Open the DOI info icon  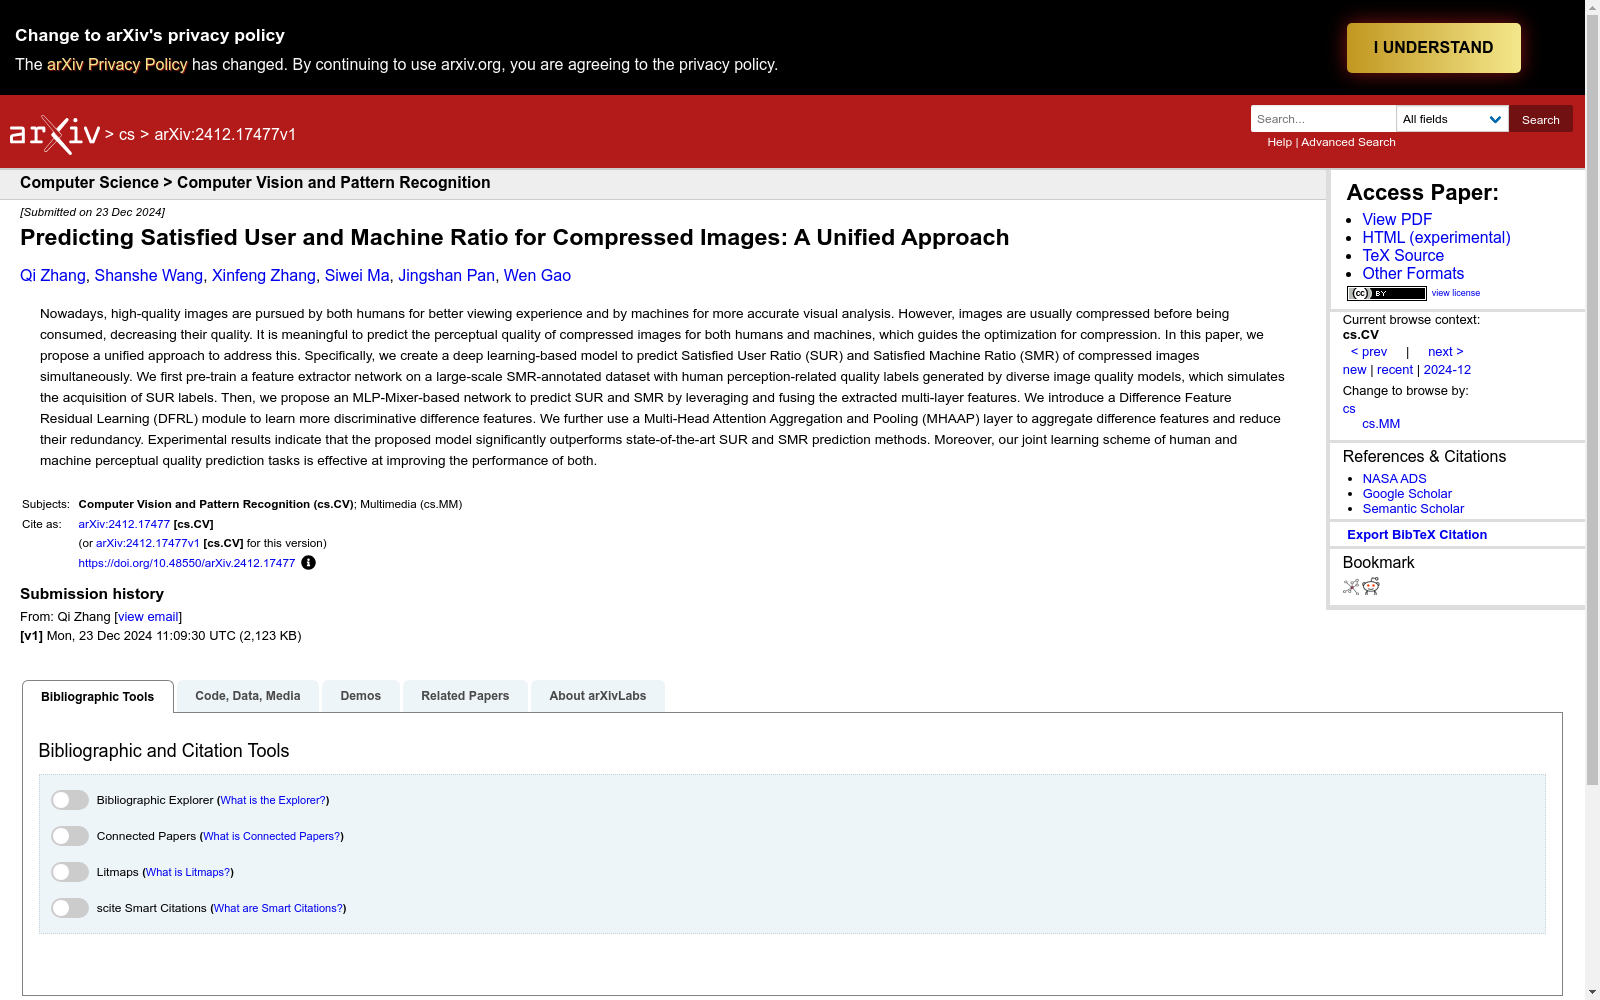click(308, 563)
